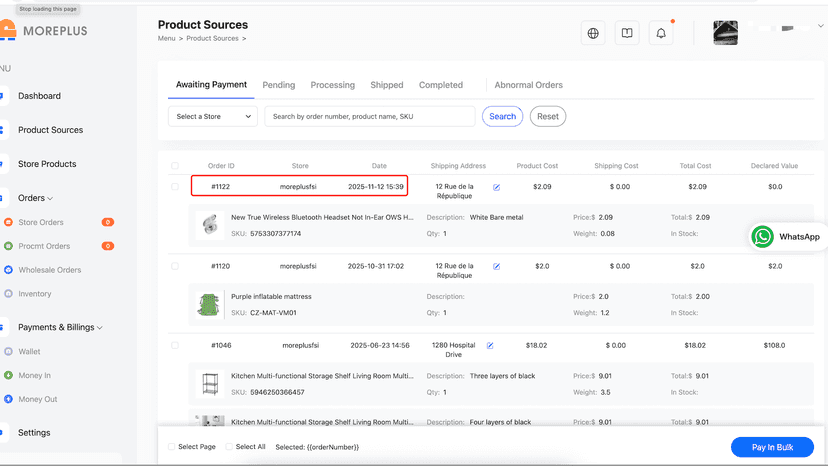
Task: Select order #1120 checkbox
Action: (x=175, y=266)
